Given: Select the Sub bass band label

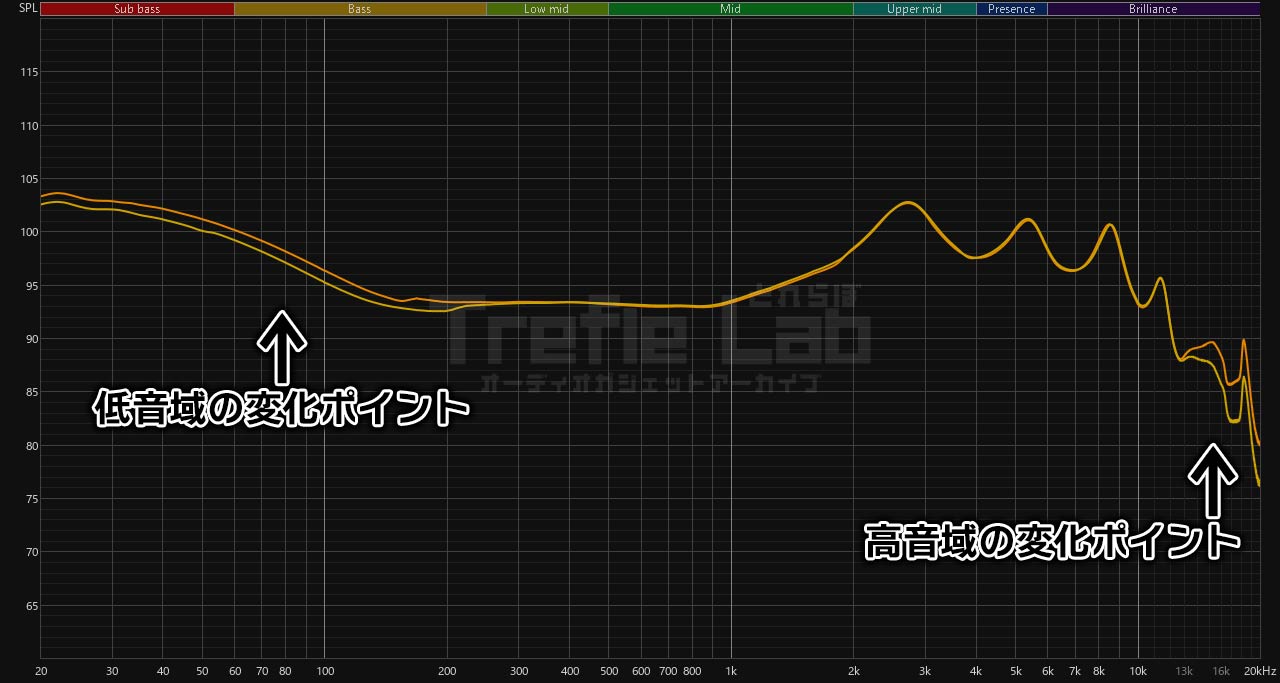Looking at the screenshot, I should click(x=137, y=9).
